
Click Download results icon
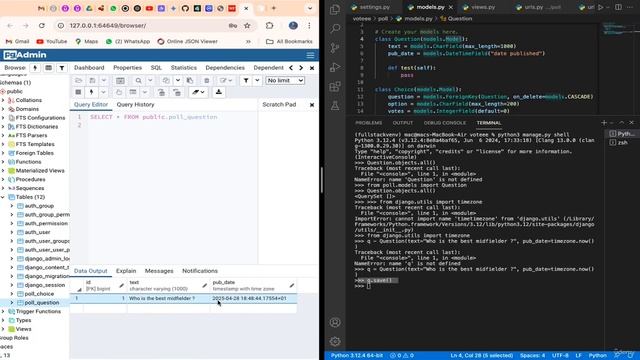[x=219, y=92]
